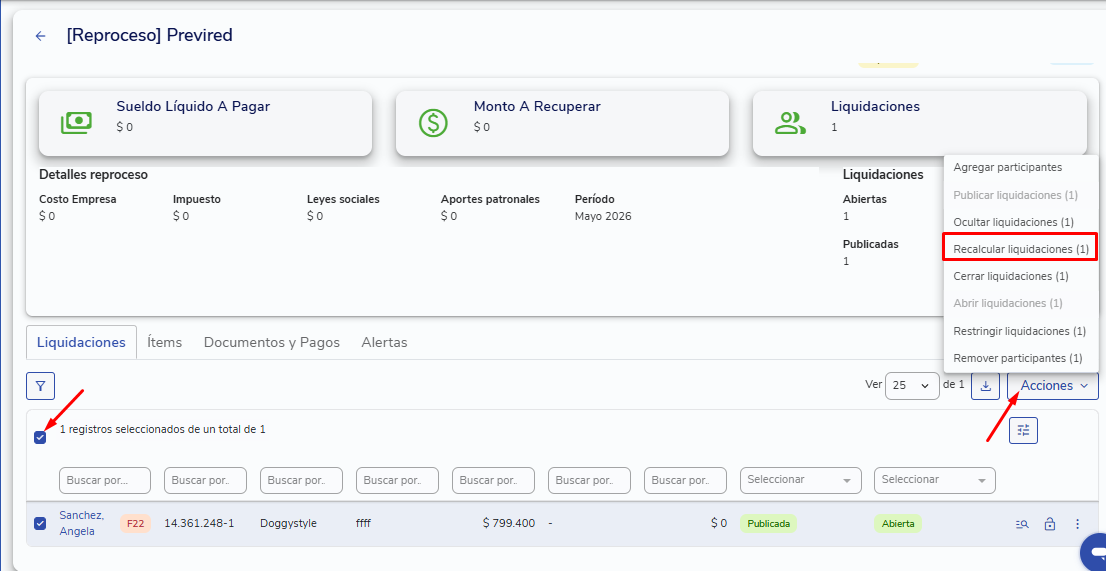Open Sanchez, Angela employee link
1106x571 pixels.
tap(82, 523)
